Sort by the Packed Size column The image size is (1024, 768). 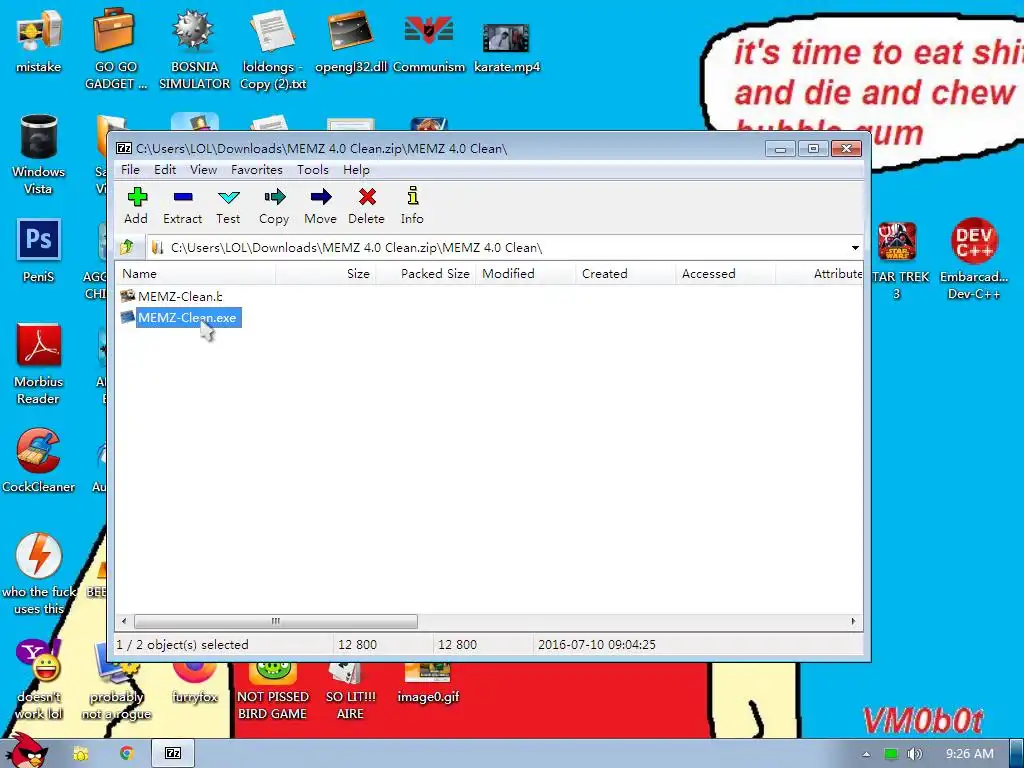tap(425, 274)
